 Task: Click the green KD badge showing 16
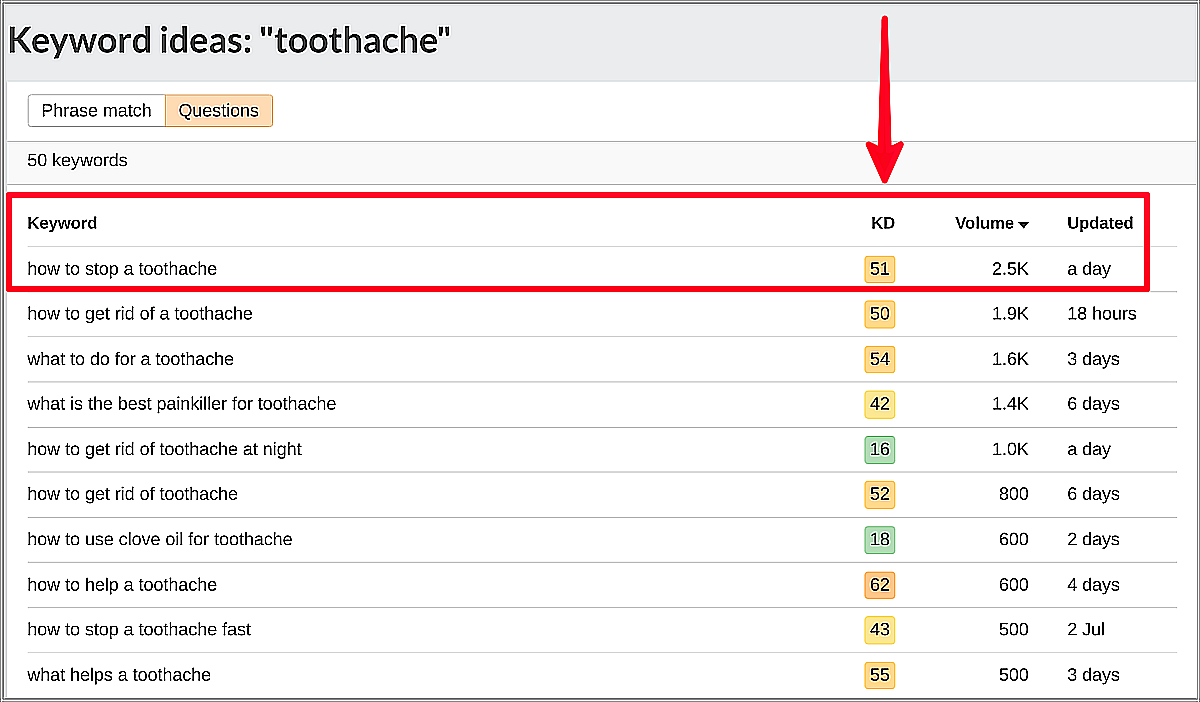click(879, 449)
